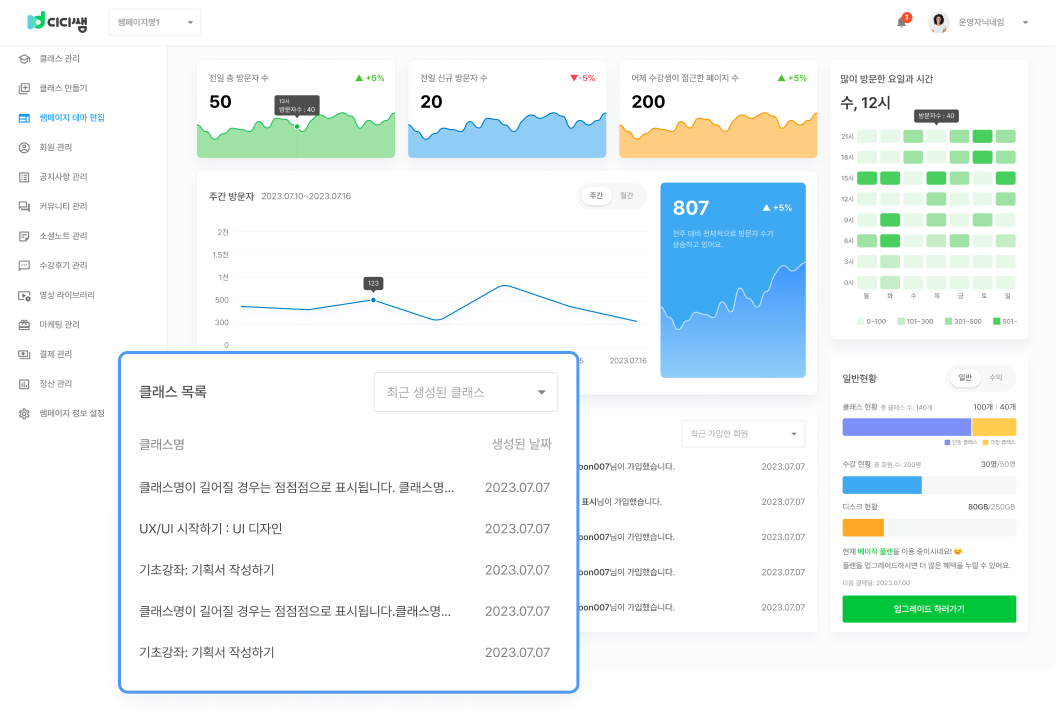
Task: Switch 일반현황 panel to 수익 view
Action: [996, 378]
